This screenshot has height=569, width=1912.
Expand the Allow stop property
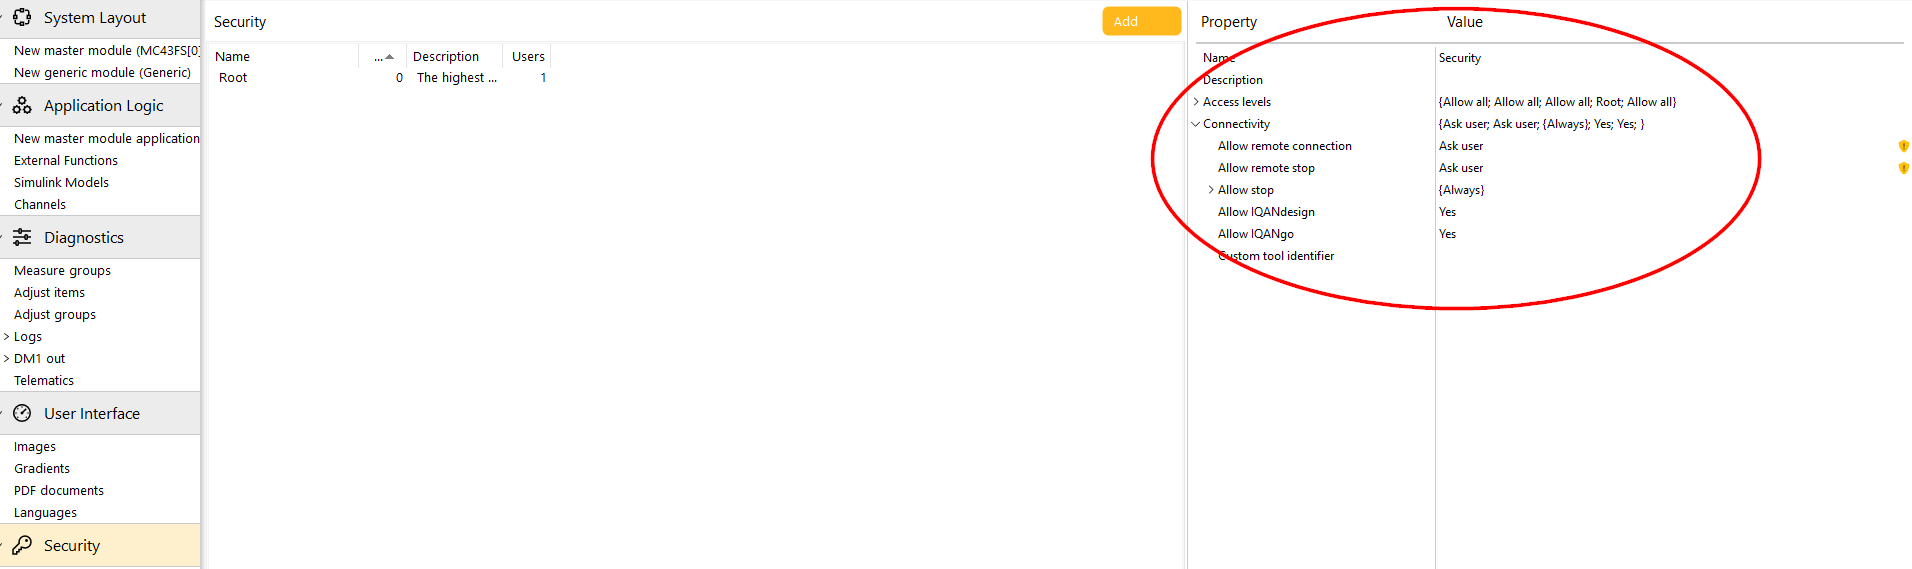(x=1211, y=190)
